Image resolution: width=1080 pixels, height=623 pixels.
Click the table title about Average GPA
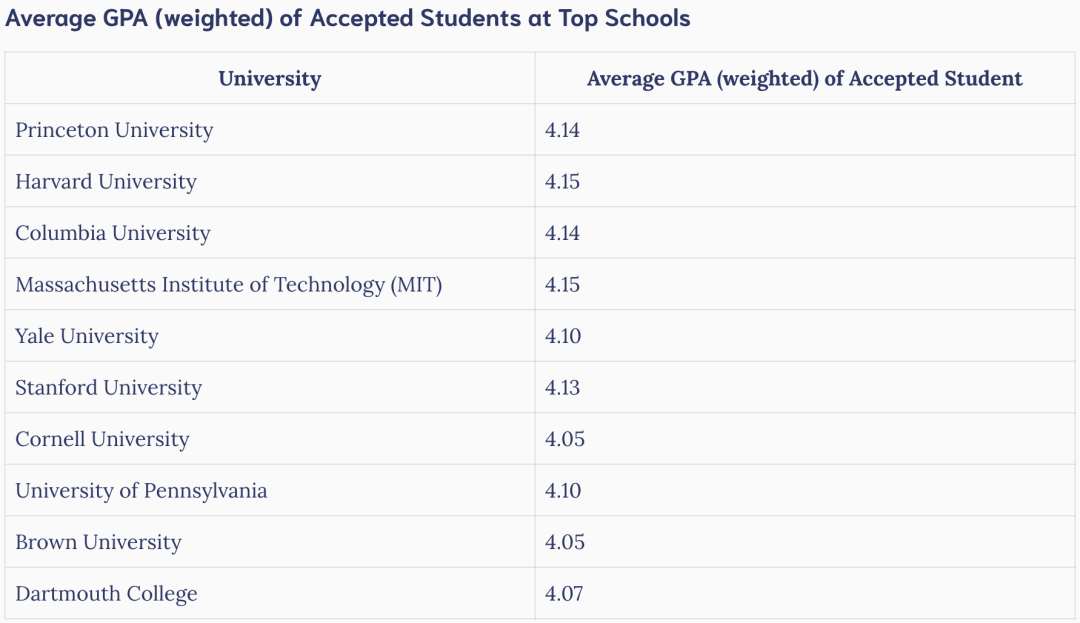click(348, 18)
